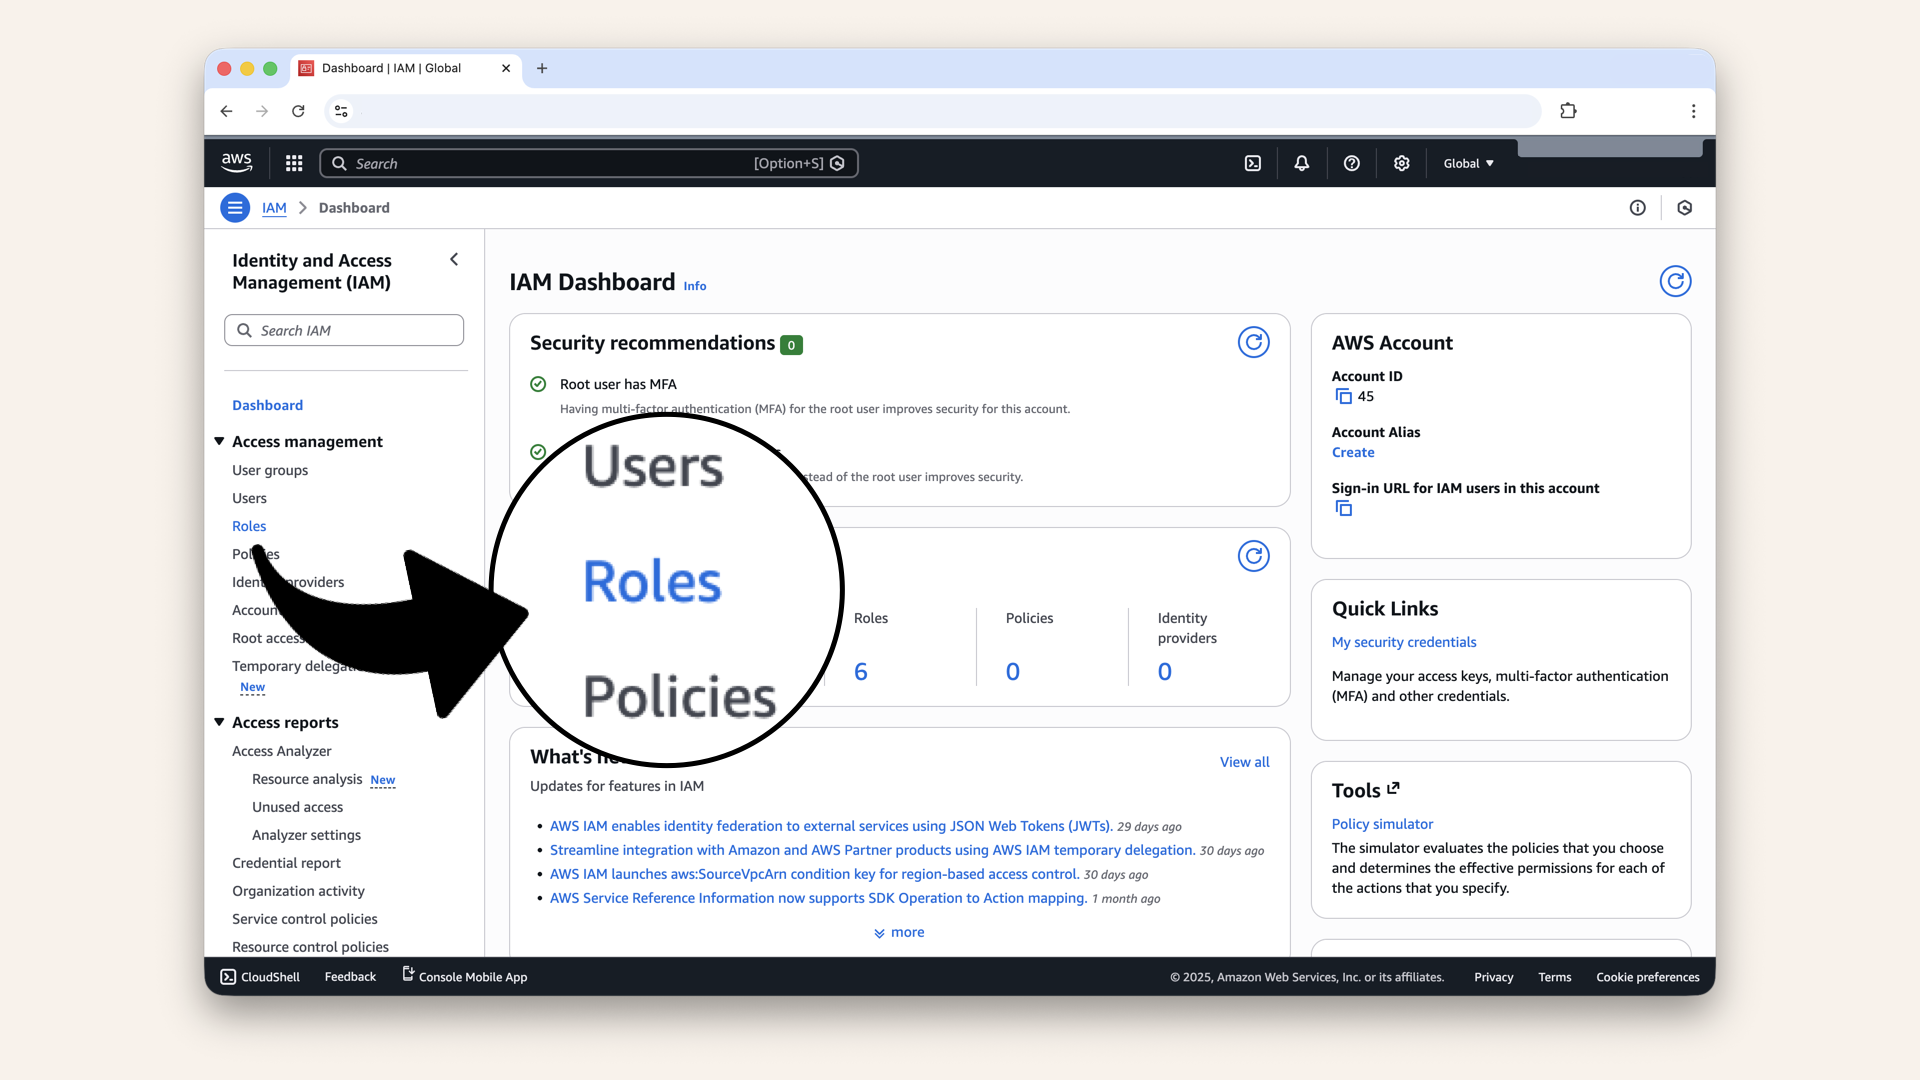The image size is (1920, 1080).
Task: Open AWS help via the question mark icon
Action: click(1351, 163)
